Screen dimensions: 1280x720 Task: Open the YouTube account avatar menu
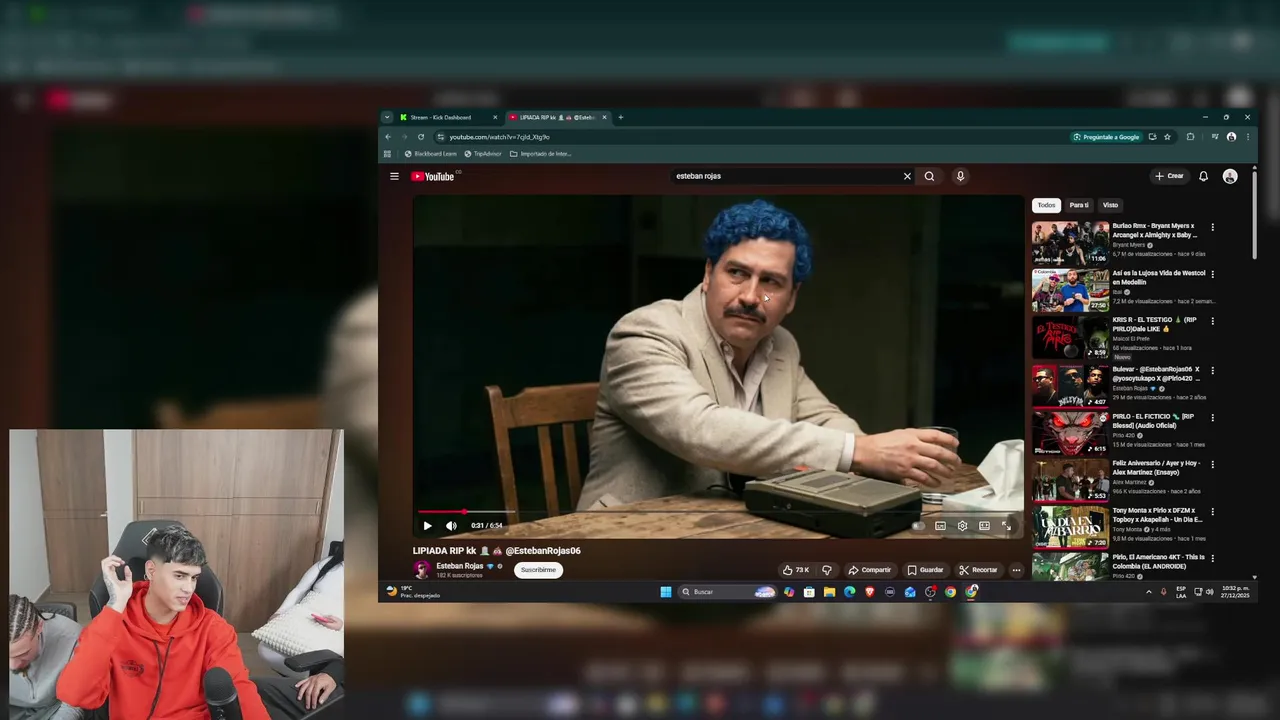pyautogui.click(x=1230, y=176)
